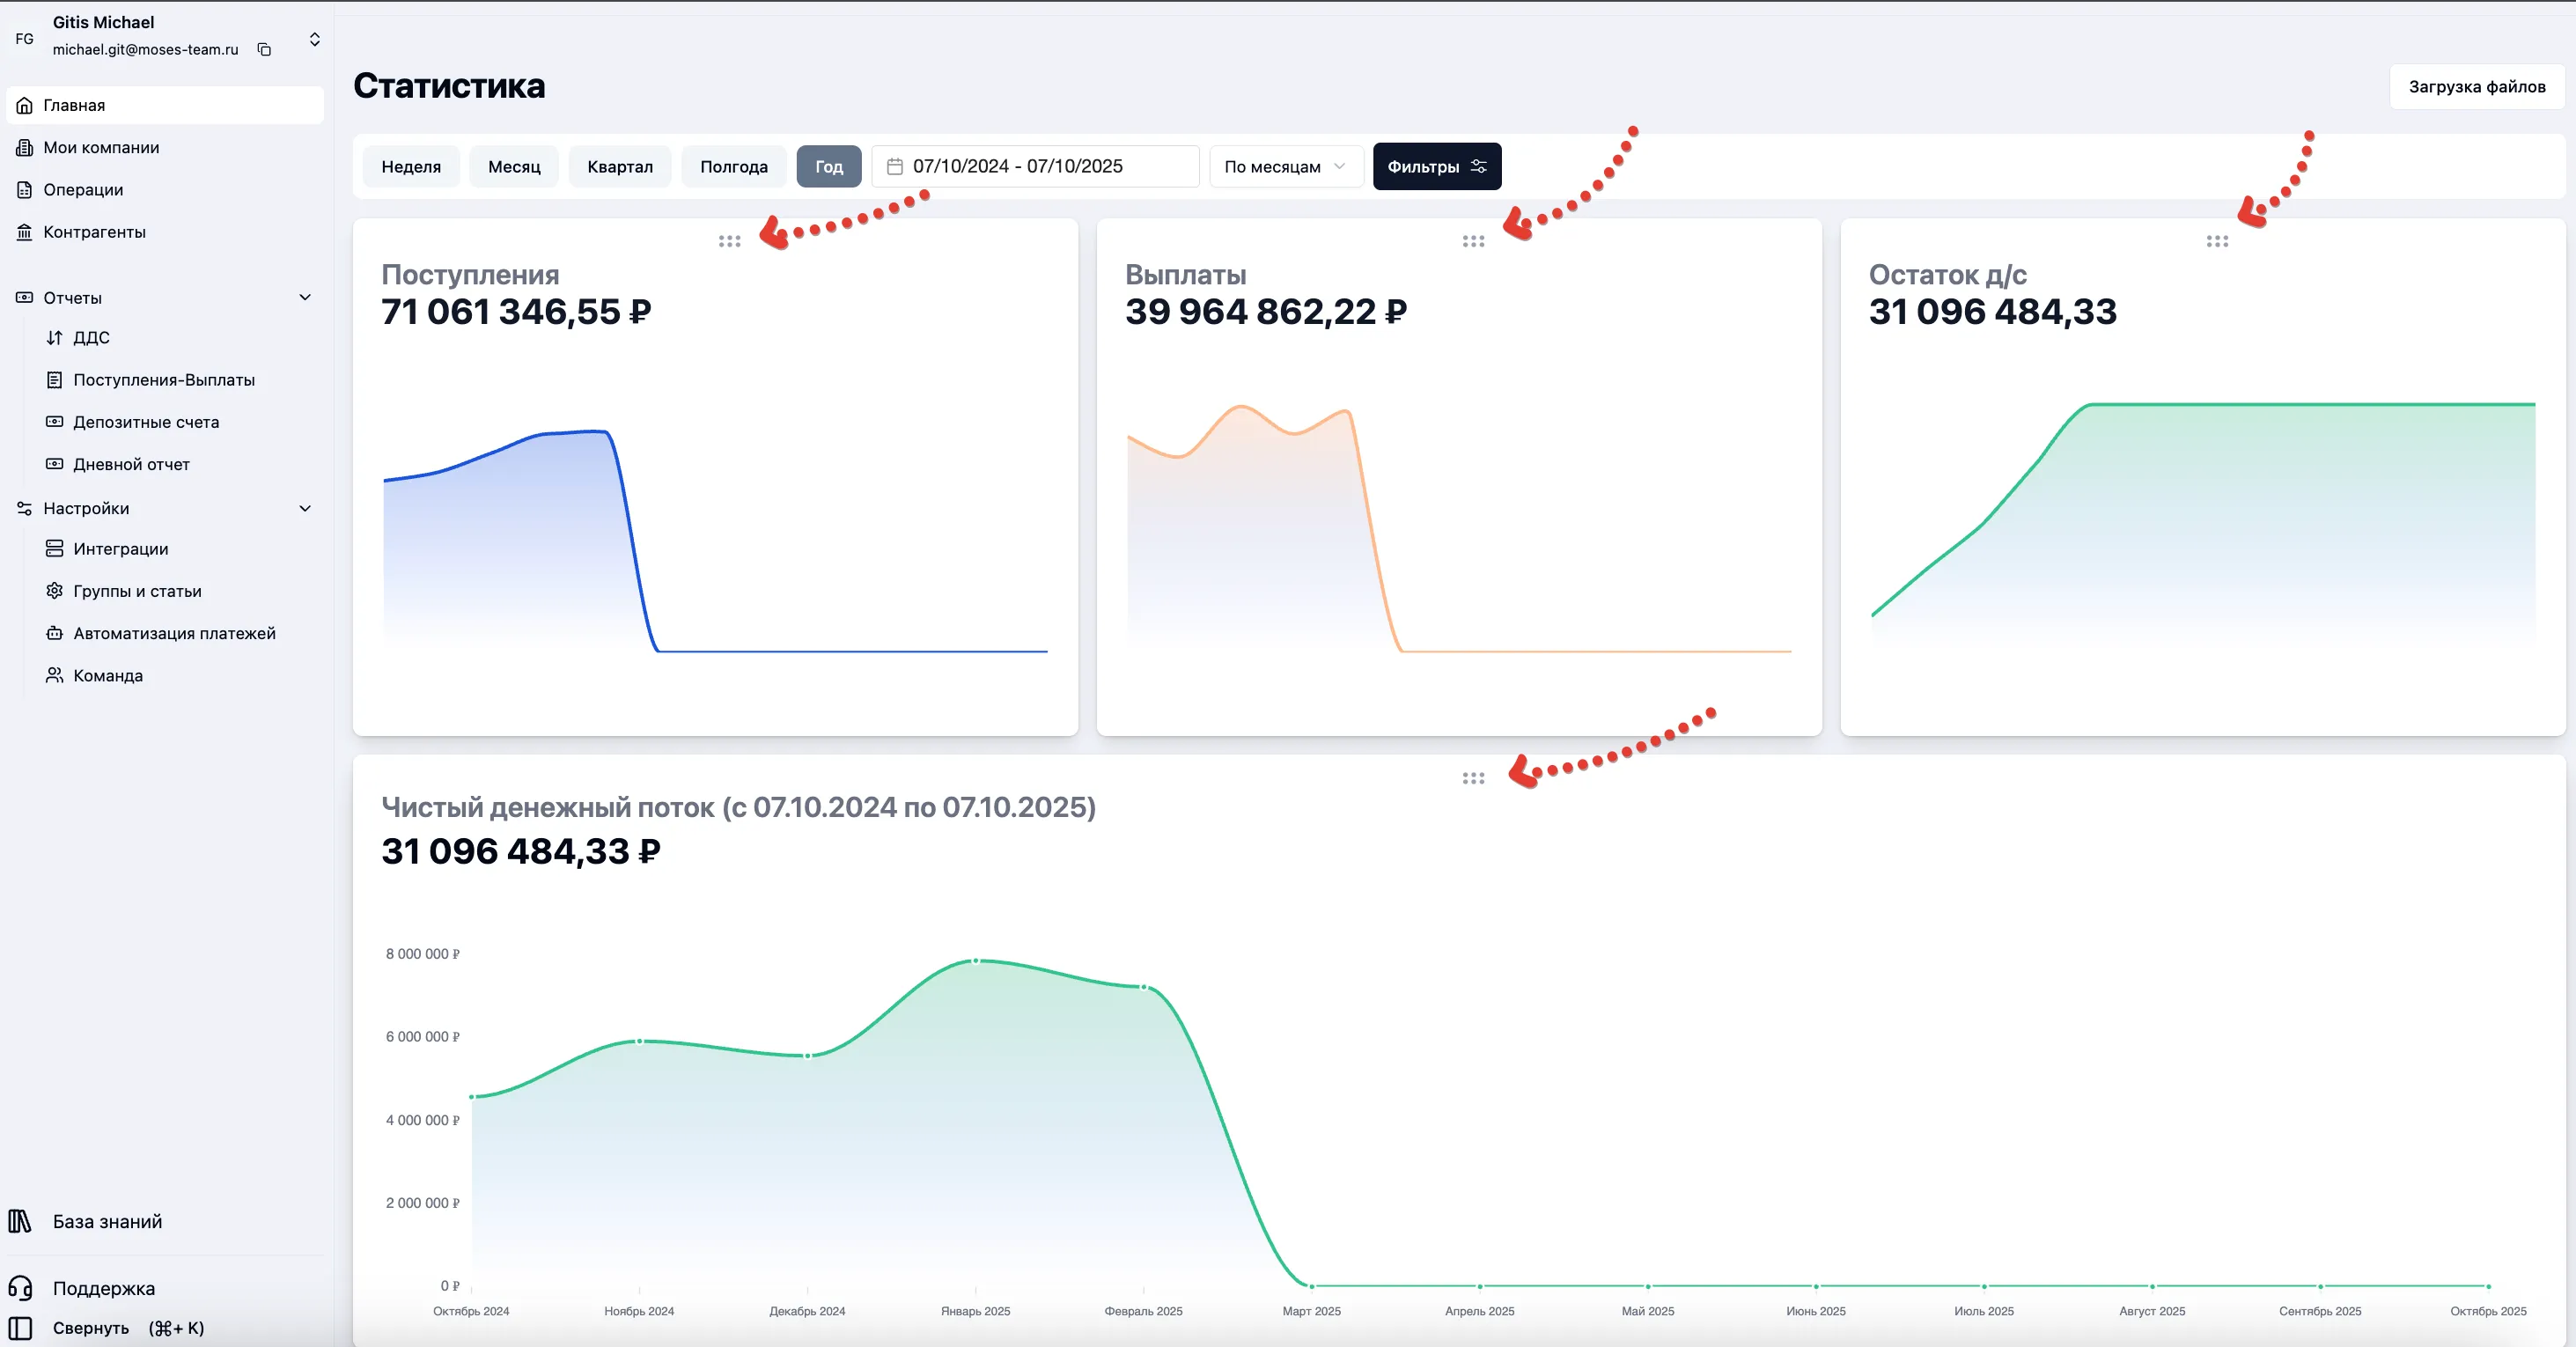Screen dimensions: 2576x1347
Task: Open the account switcher chevrons
Action: 314,39
